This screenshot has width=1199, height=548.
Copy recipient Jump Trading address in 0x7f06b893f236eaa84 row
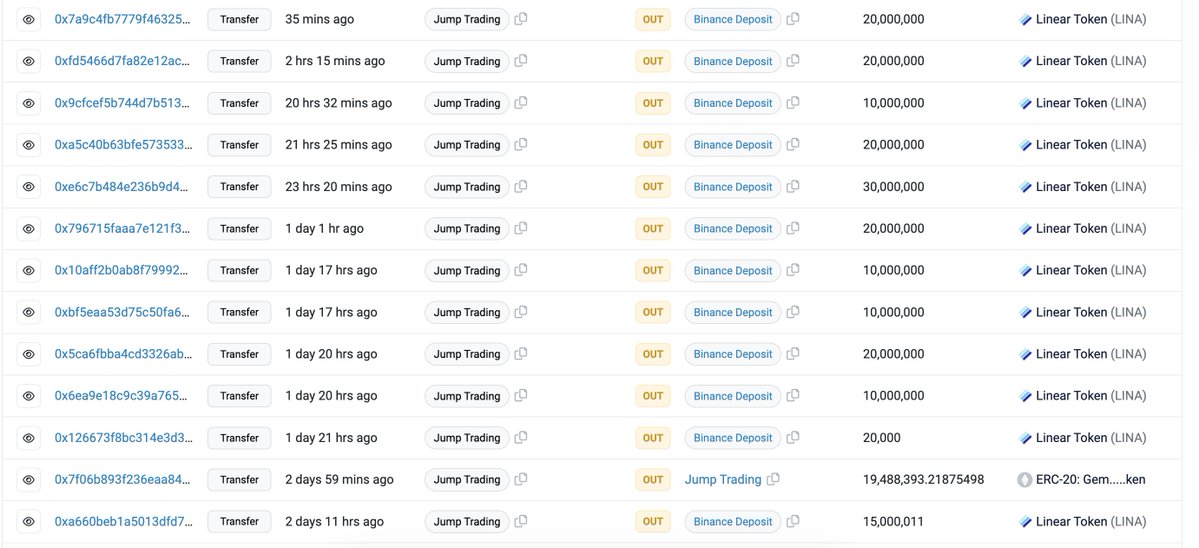click(773, 479)
